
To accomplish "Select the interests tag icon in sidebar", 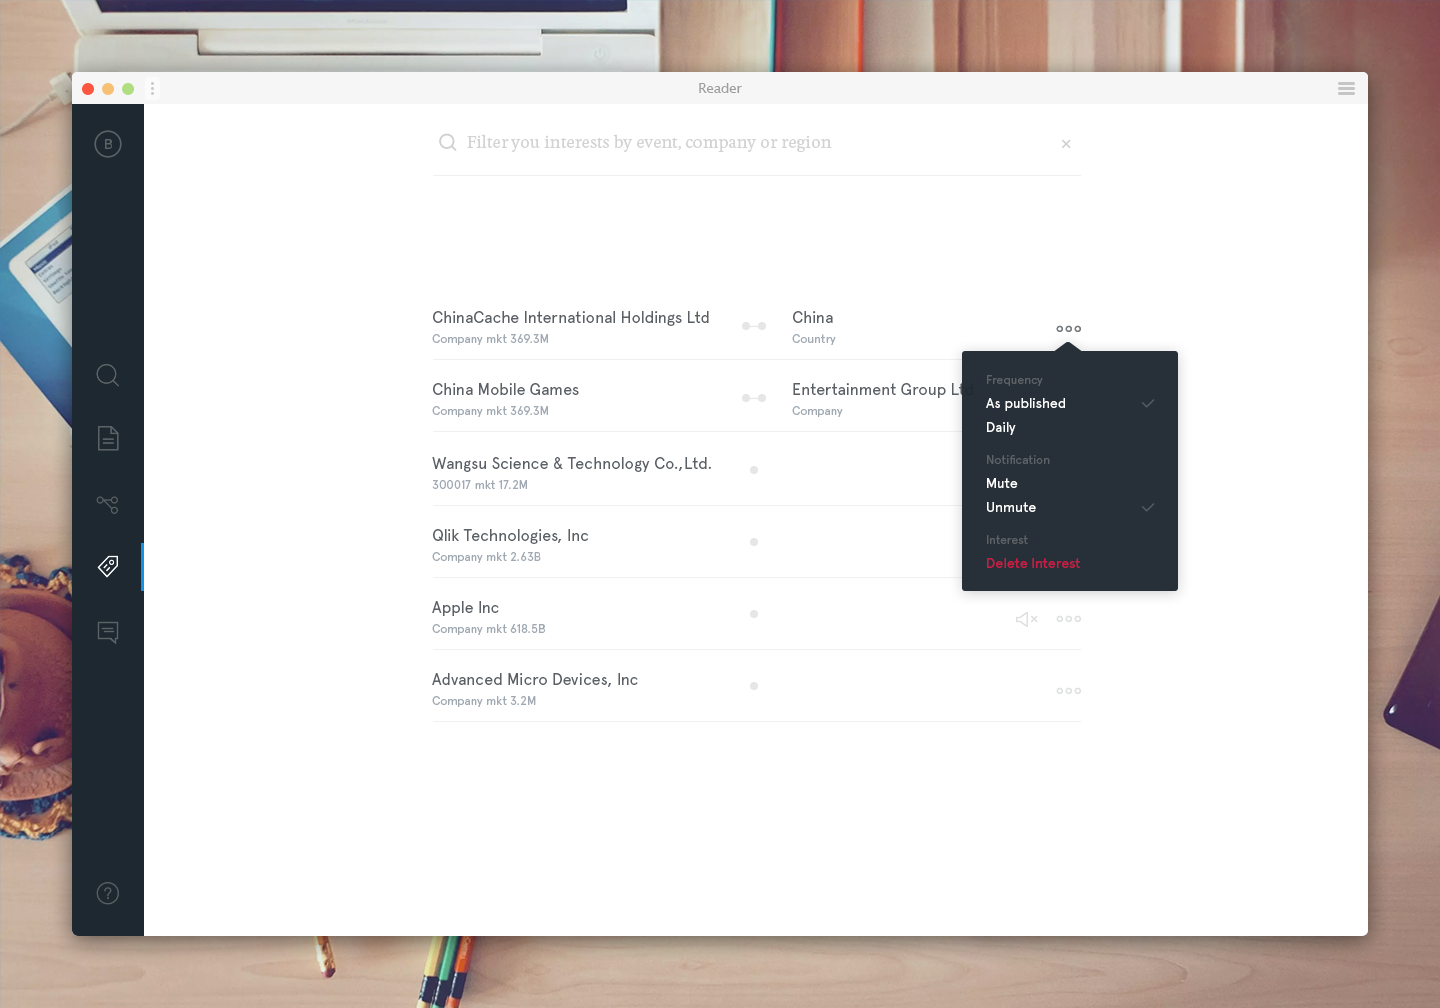I will click(x=108, y=567).
